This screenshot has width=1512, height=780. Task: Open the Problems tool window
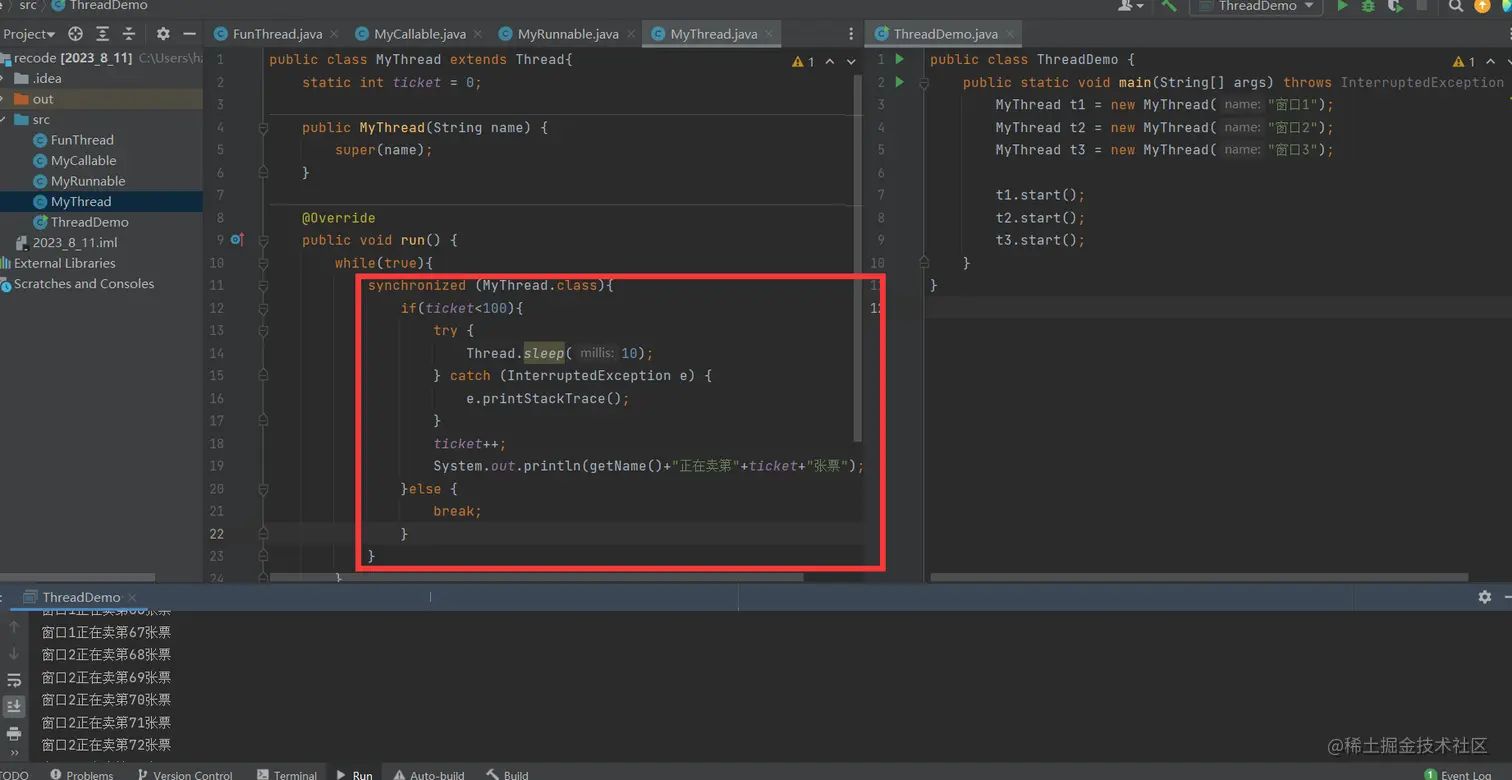pyautogui.click(x=83, y=774)
